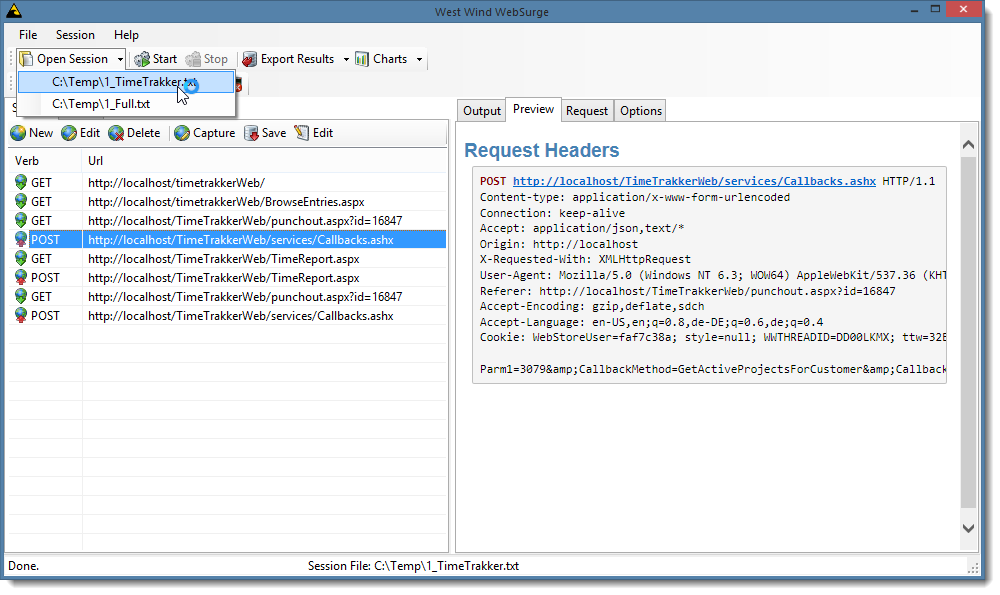Select BrowseEntries.aspx URL in request list

point(226,202)
